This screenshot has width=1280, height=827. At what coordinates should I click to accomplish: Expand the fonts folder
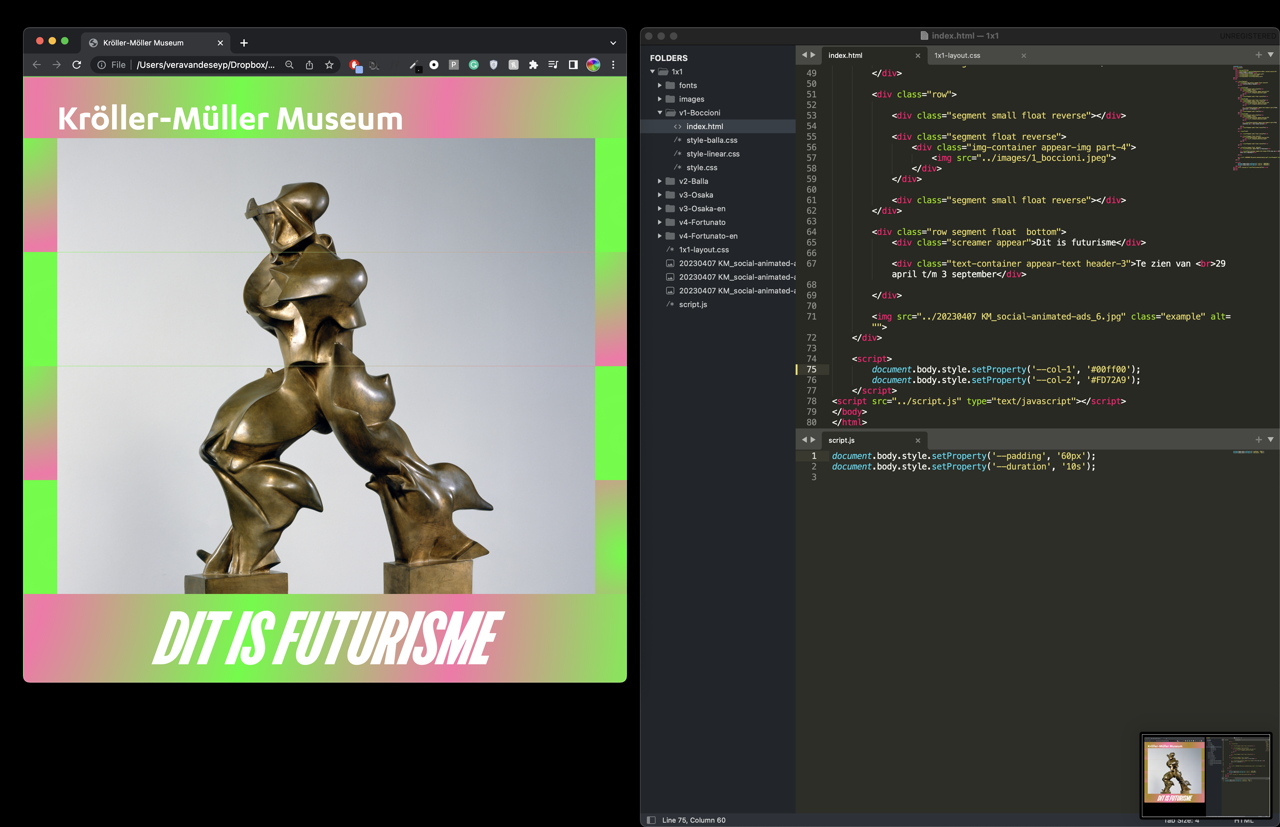(x=660, y=86)
